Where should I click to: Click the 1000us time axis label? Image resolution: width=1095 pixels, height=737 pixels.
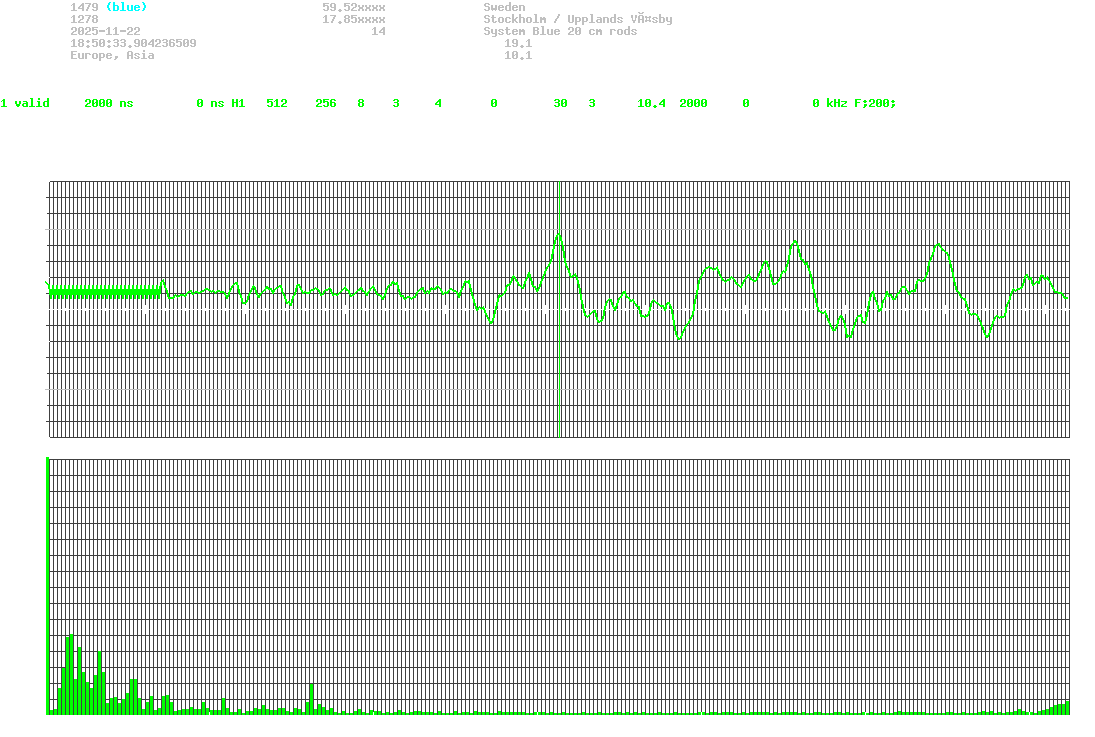point(1061,451)
